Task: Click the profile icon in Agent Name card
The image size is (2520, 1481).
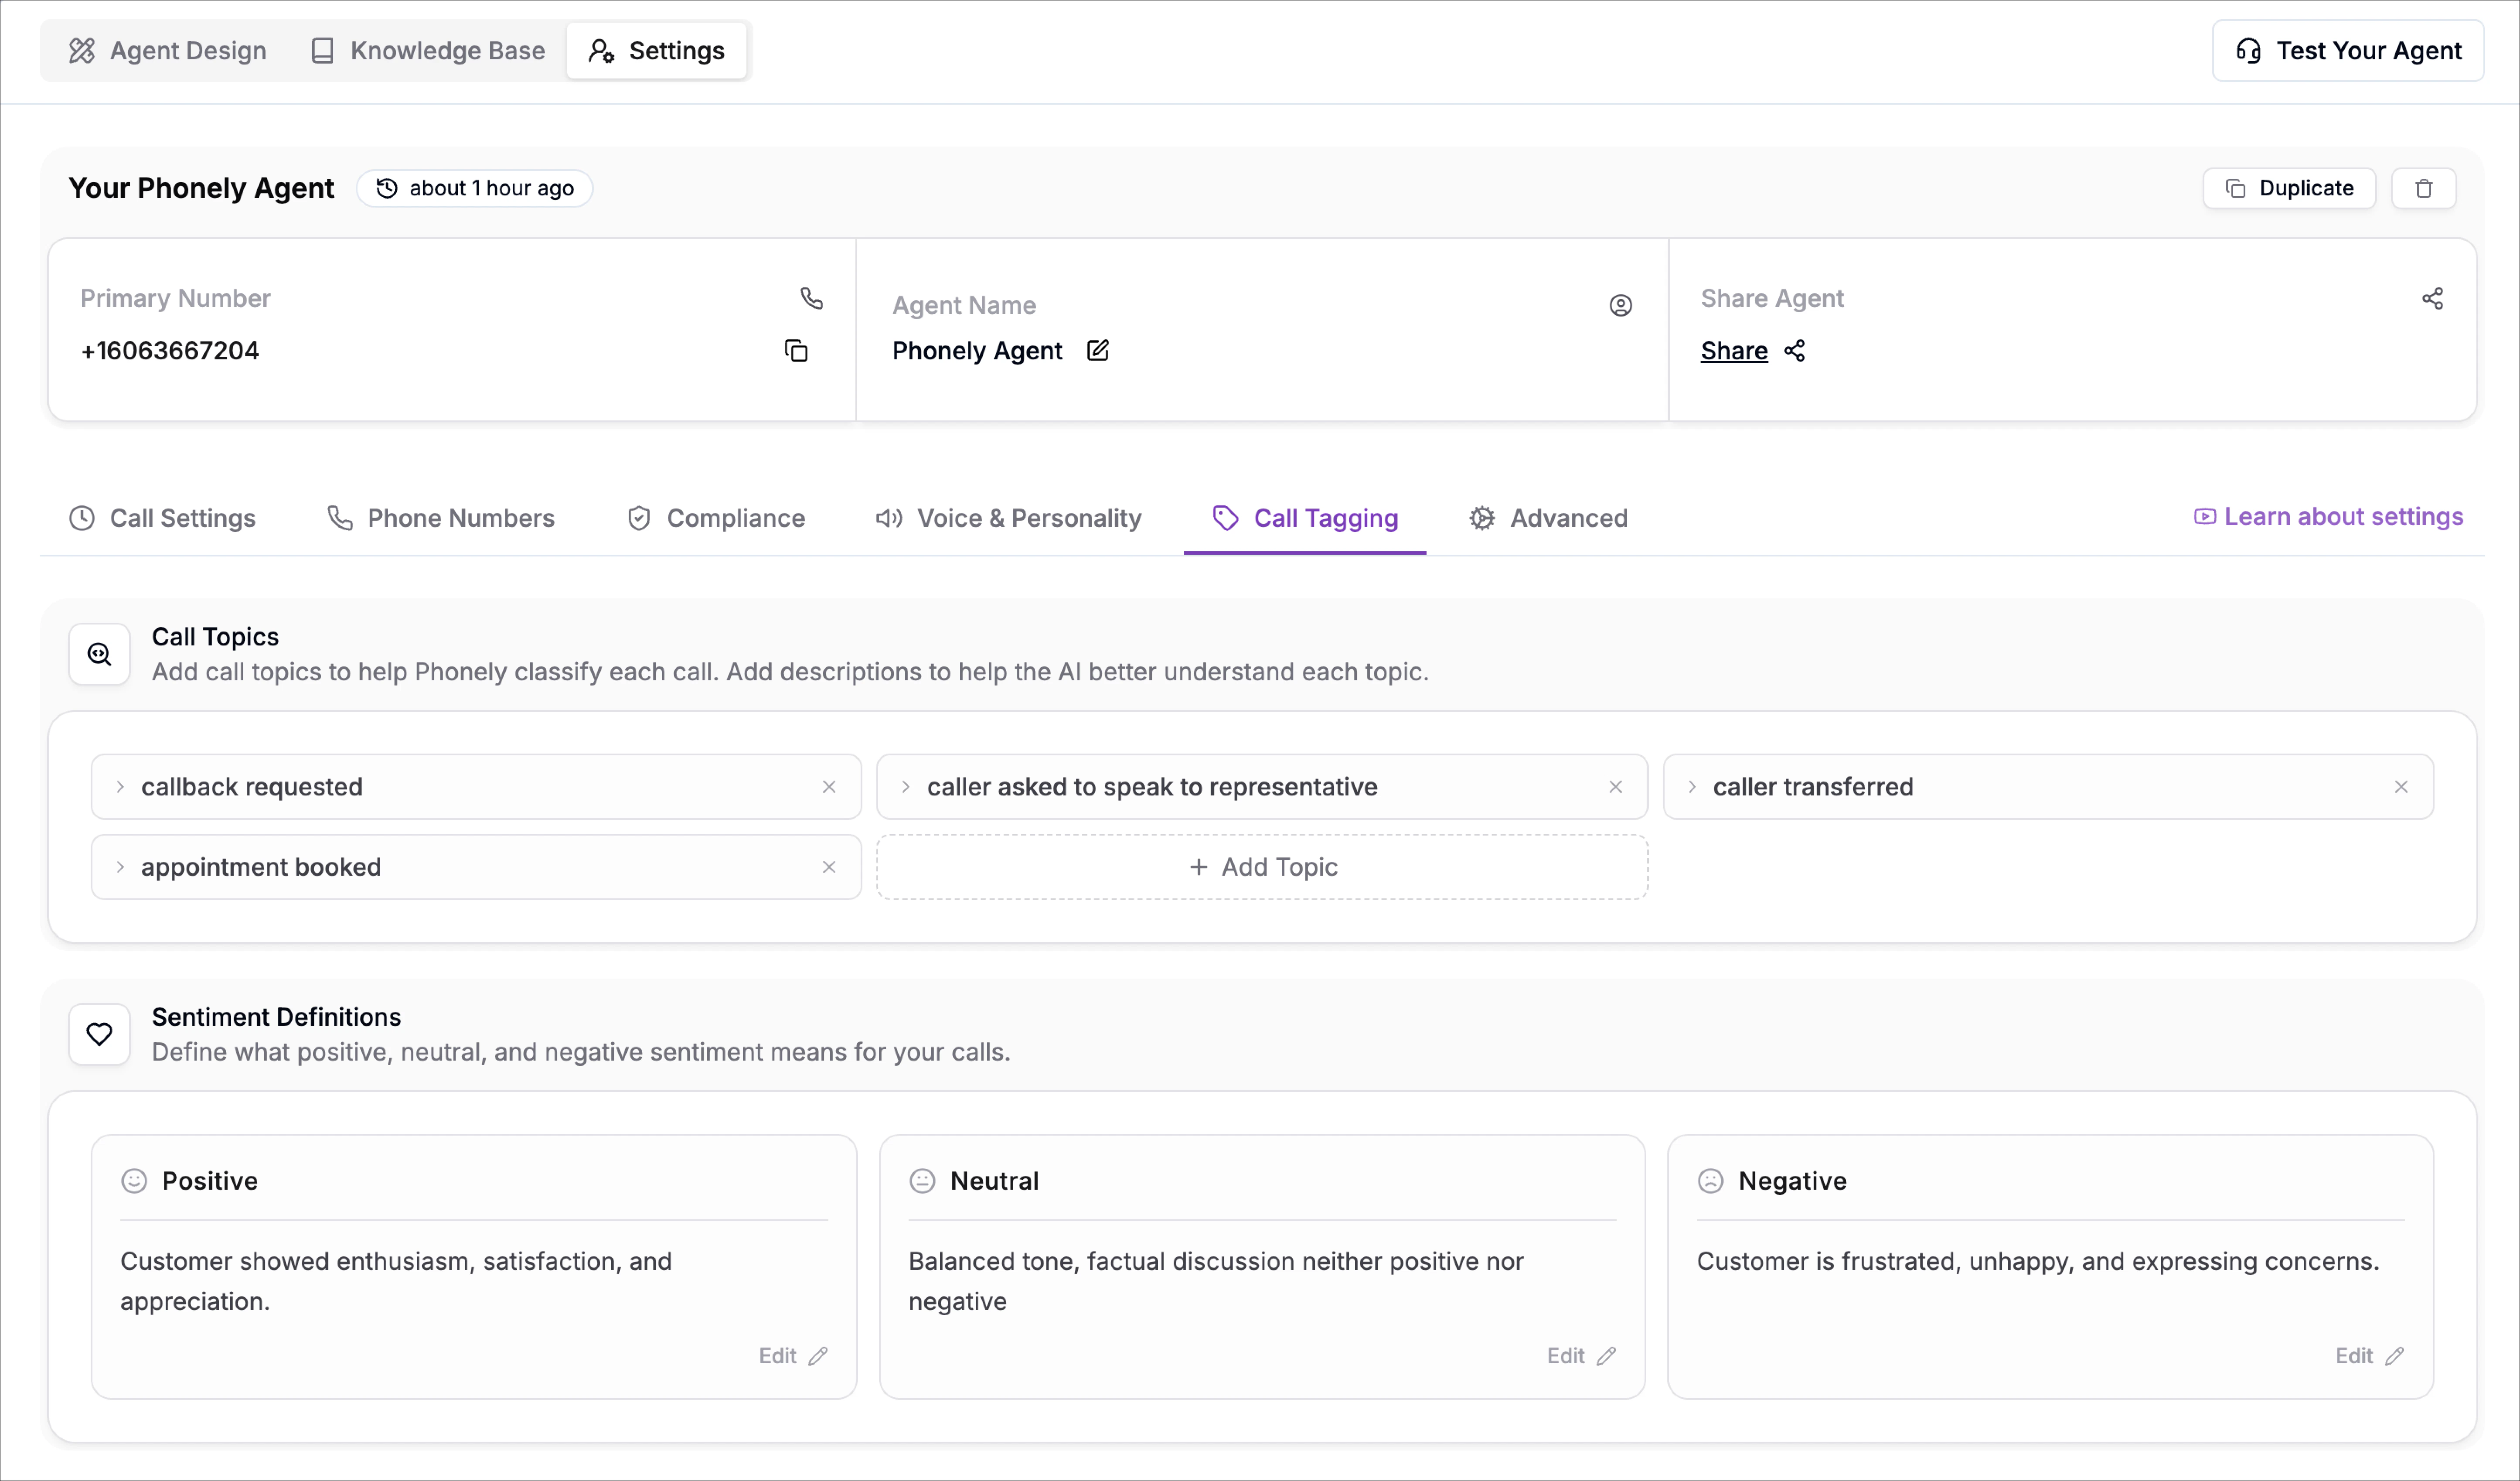Action: (x=1620, y=305)
